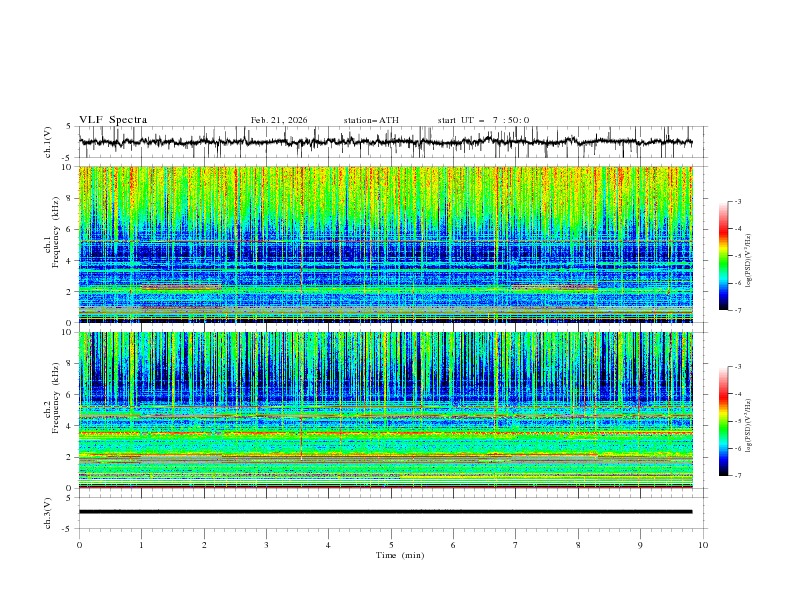The width and height of the screenshot is (792, 612).
Task: Click the ch.1 waveform trace panel
Action: tap(393, 142)
